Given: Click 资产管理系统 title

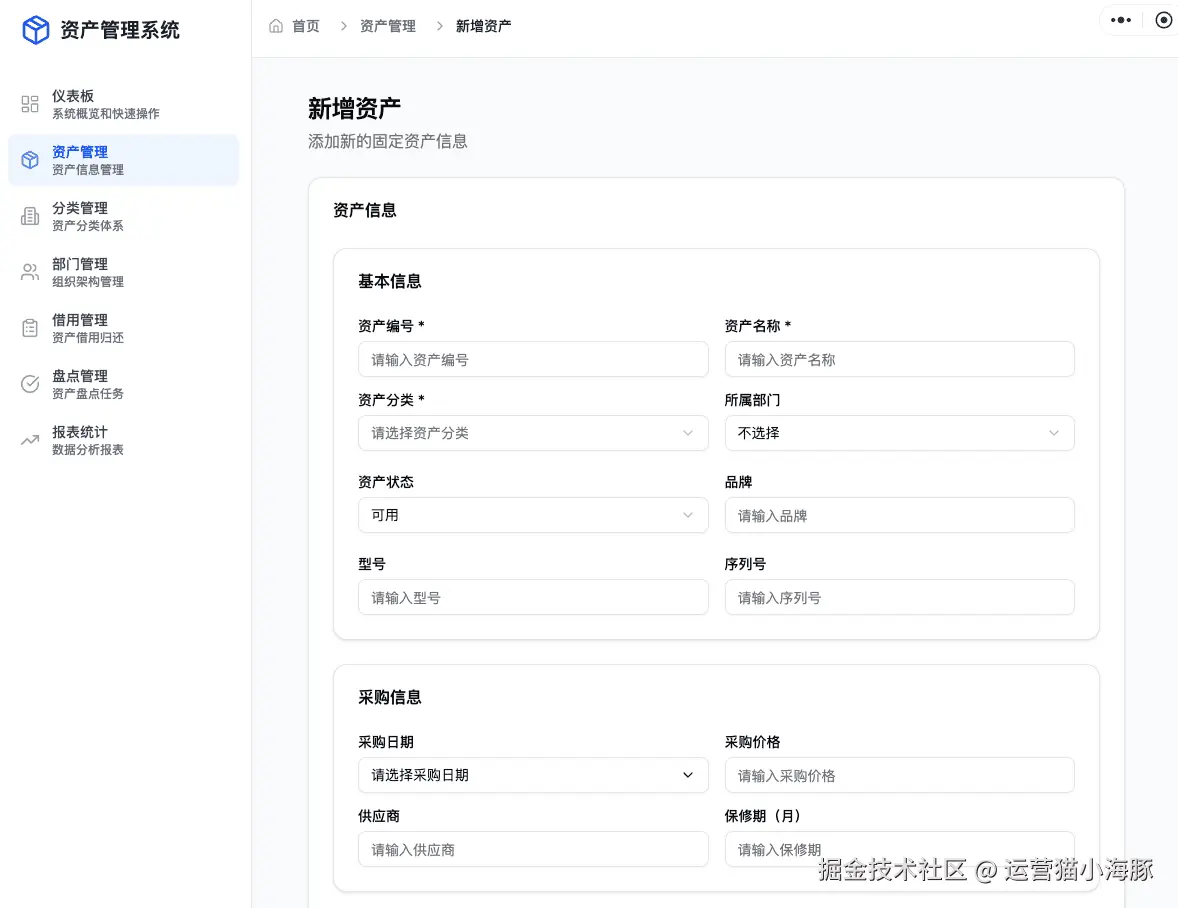Looking at the screenshot, I should 119,30.
